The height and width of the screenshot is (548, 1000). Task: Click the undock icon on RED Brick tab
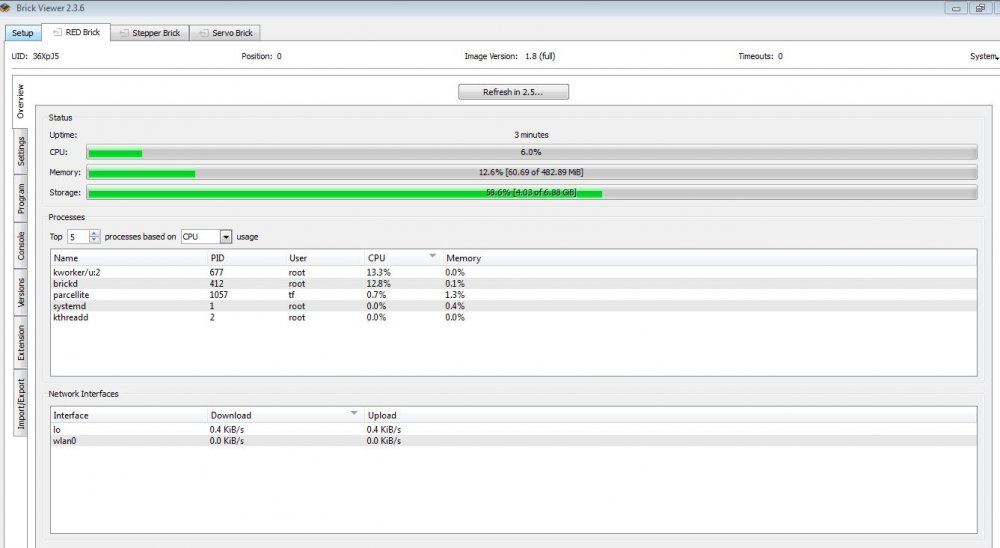pyautogui.click(x=57, y=33)
